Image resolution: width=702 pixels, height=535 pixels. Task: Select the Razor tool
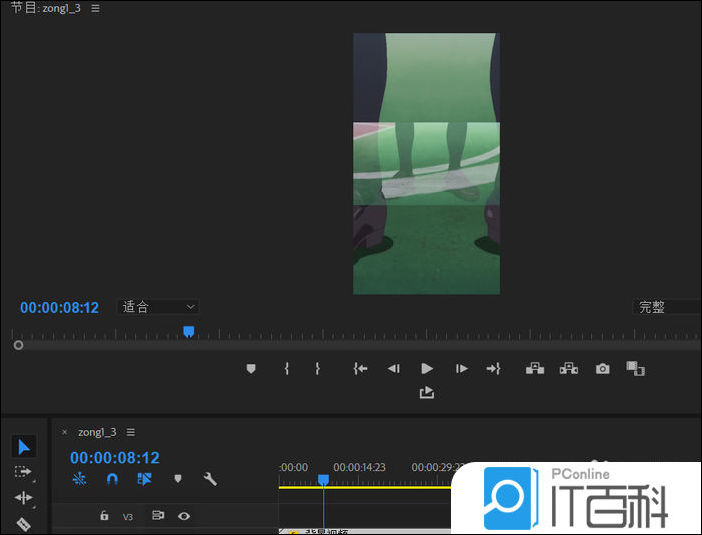pos(24,523)
